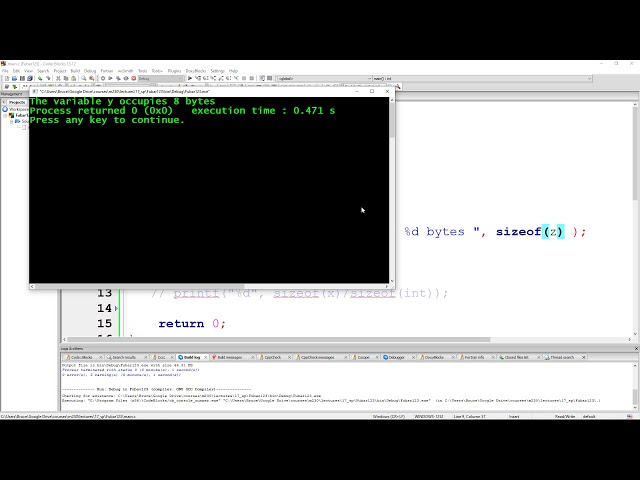The image size is (640, 480).
Task: Switch to the Build log tab
Action: pyautogui.click(x=191, y=357)
